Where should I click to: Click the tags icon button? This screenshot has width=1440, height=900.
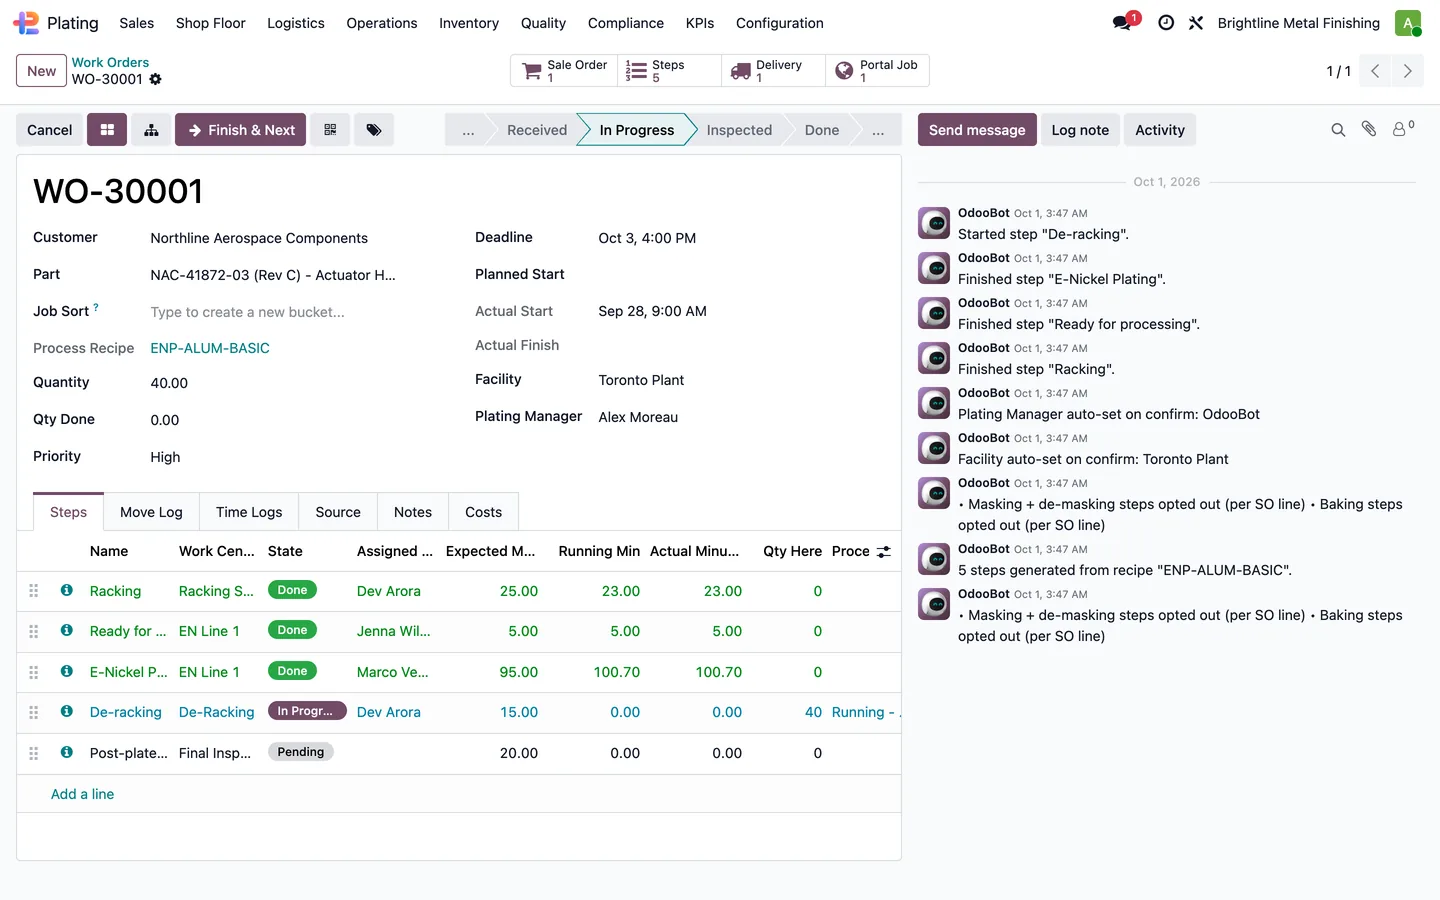click(374, 130)
